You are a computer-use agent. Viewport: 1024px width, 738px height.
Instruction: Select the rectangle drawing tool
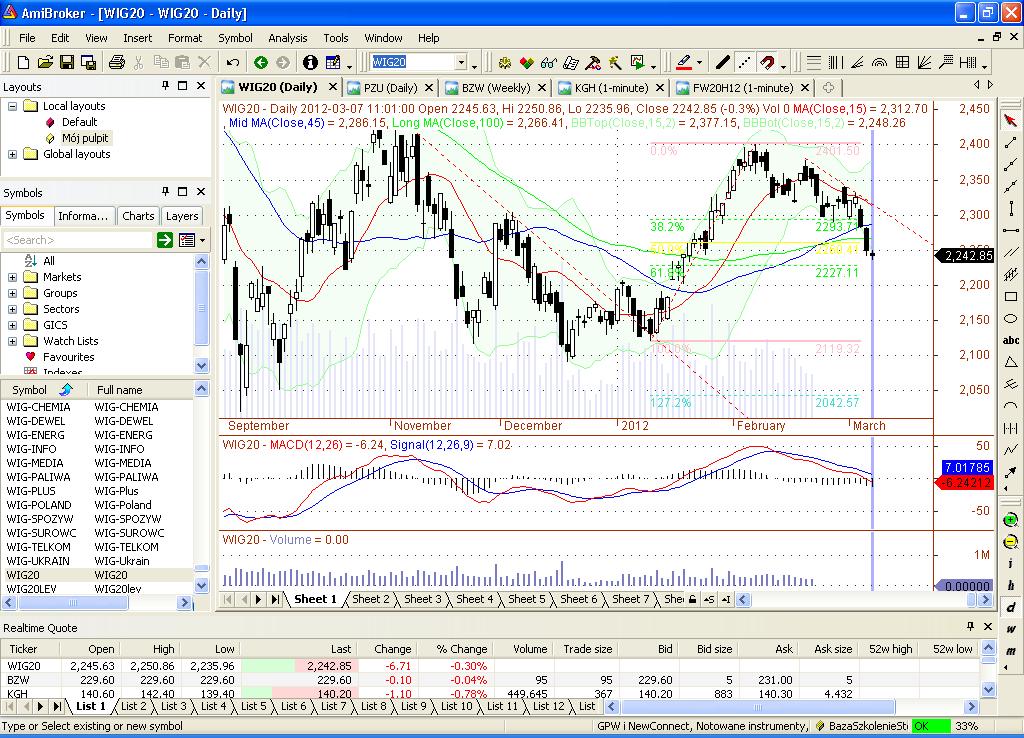[x=1010, y=297]
